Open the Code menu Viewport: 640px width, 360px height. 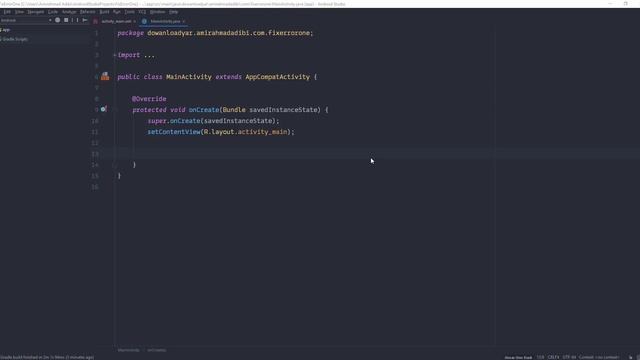pos(53,12)
